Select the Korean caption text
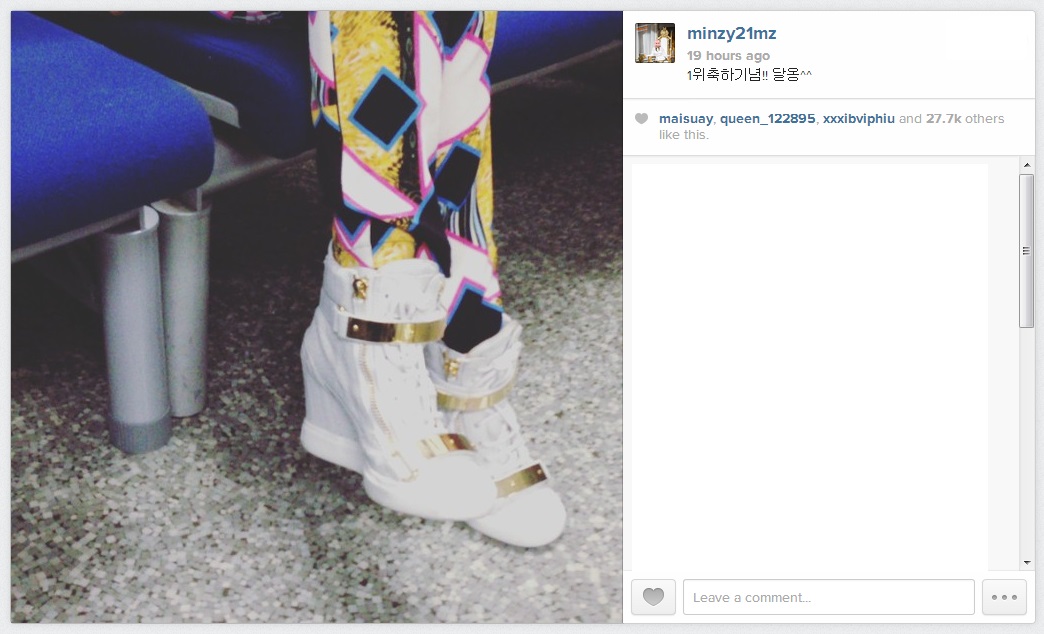Viewport: 1044px width, 634px height. pyautogui.click(x=749, y=75)
